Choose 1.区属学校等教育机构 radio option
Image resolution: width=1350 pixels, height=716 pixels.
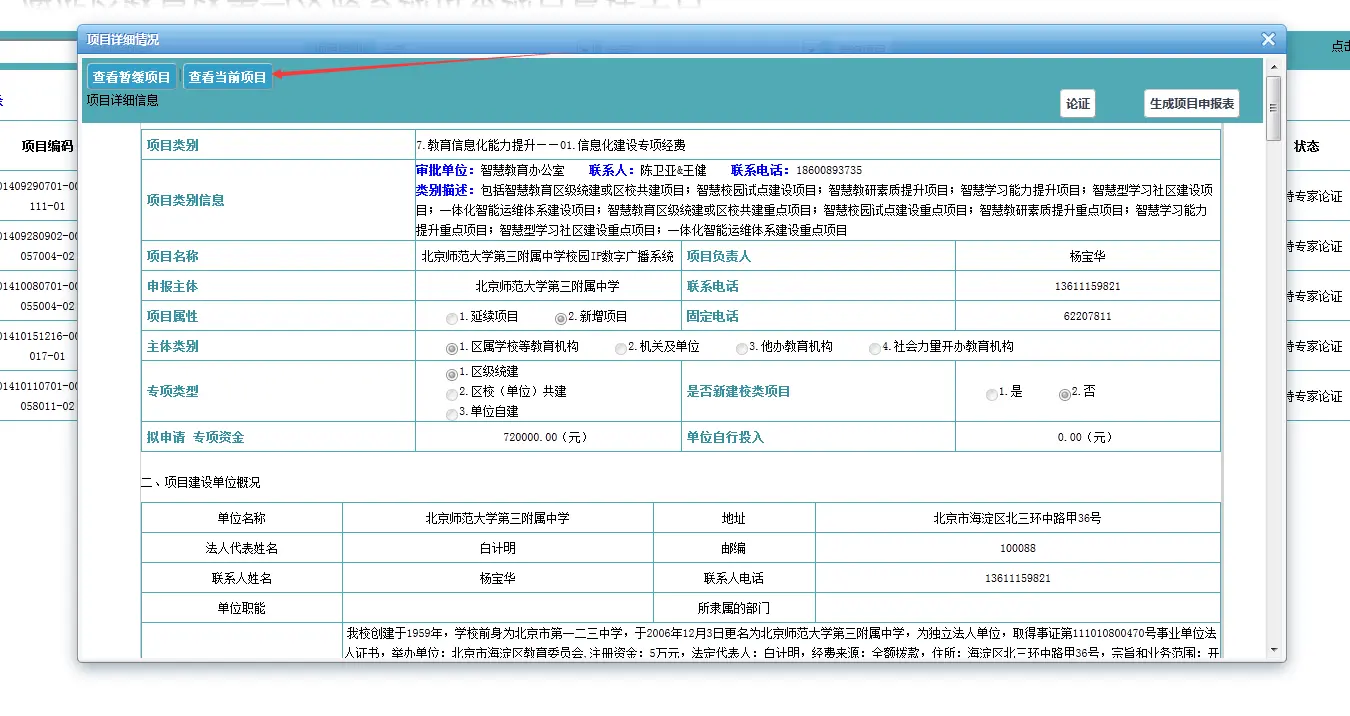(452, 348)
